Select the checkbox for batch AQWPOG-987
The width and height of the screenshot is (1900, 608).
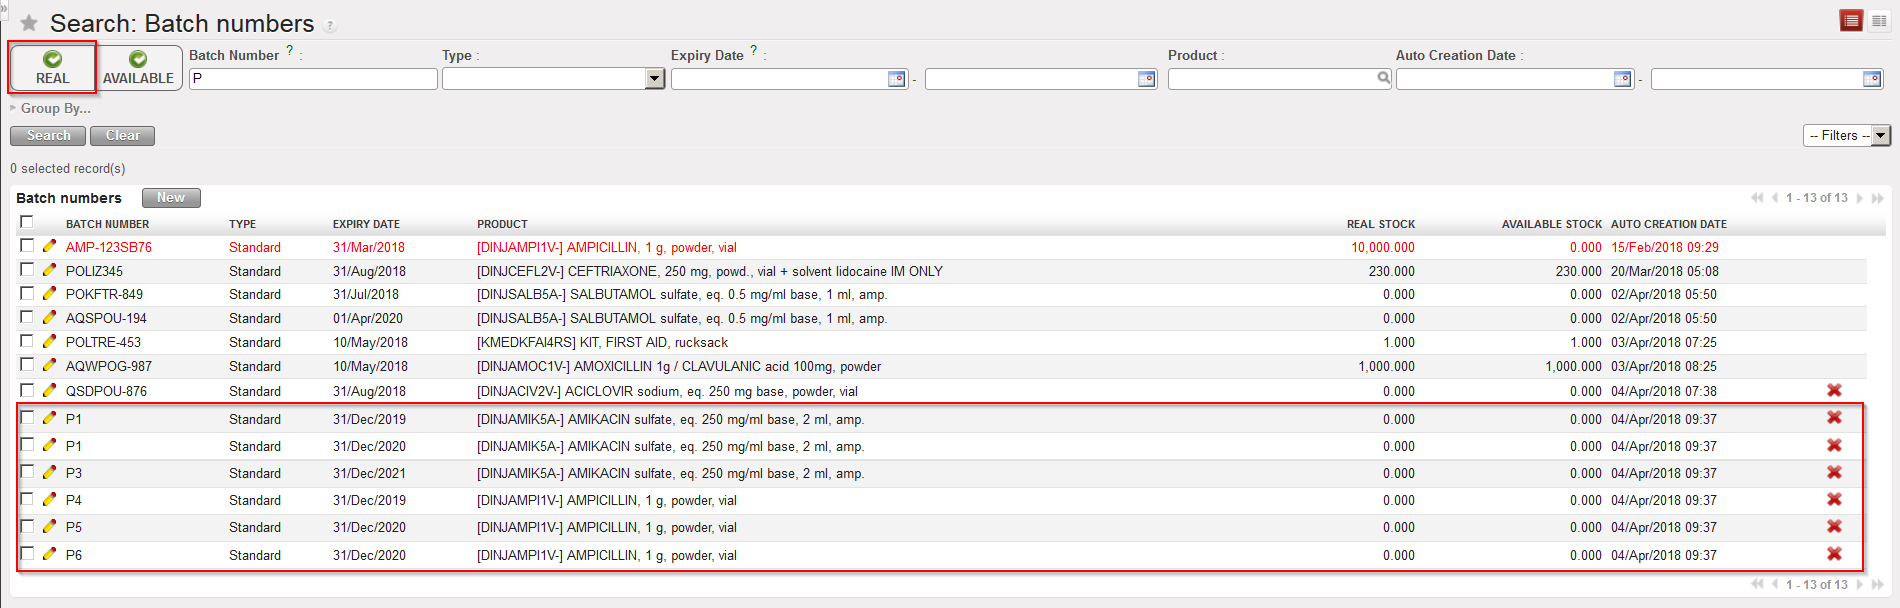[27, 365]
